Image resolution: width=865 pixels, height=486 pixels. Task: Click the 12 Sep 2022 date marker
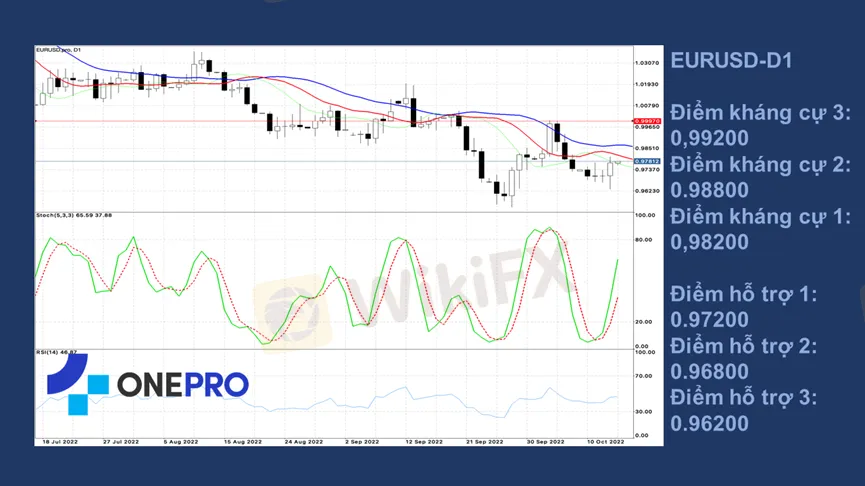pyautogui.click(x=424, y=442)
